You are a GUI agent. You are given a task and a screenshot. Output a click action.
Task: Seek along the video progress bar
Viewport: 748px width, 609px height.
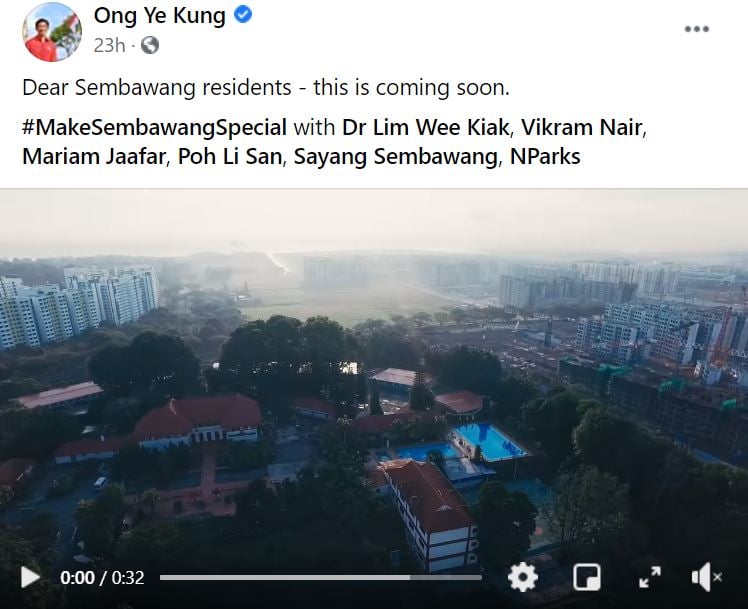321,578
